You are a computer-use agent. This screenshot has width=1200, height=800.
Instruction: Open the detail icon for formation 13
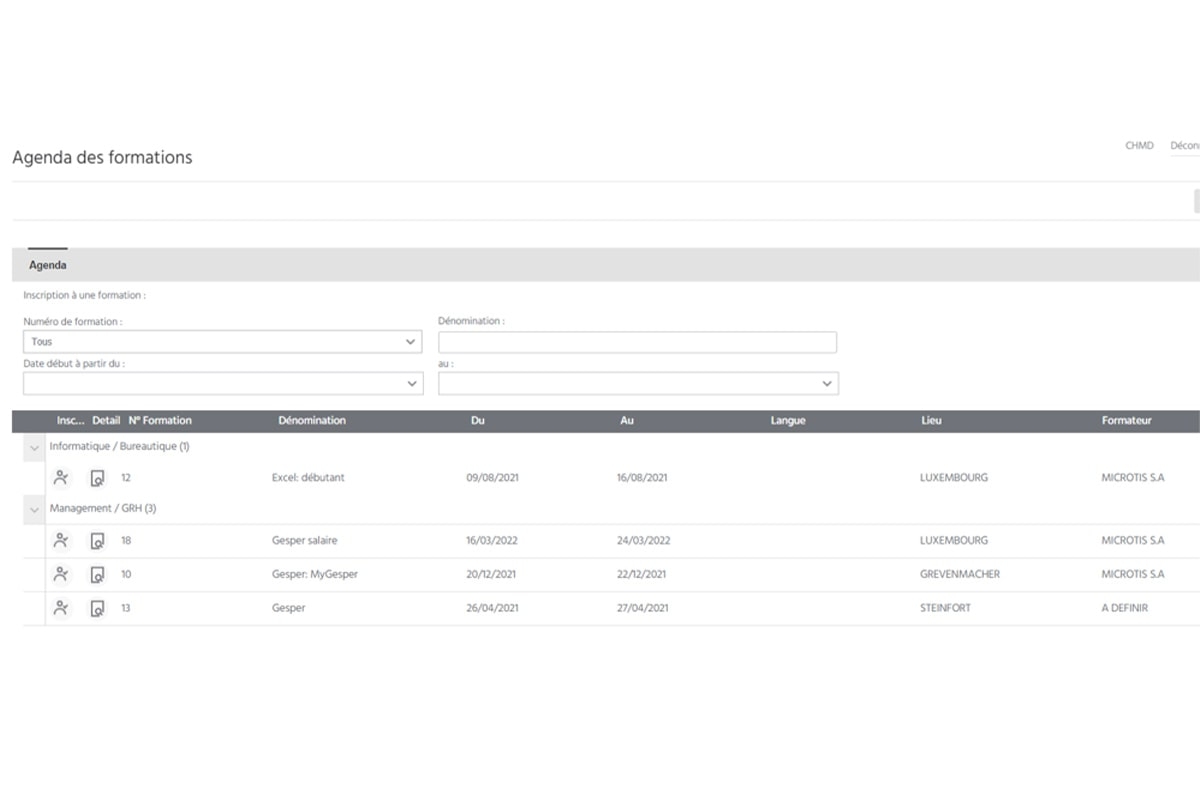pyautogui.click(x=97, y=608)
